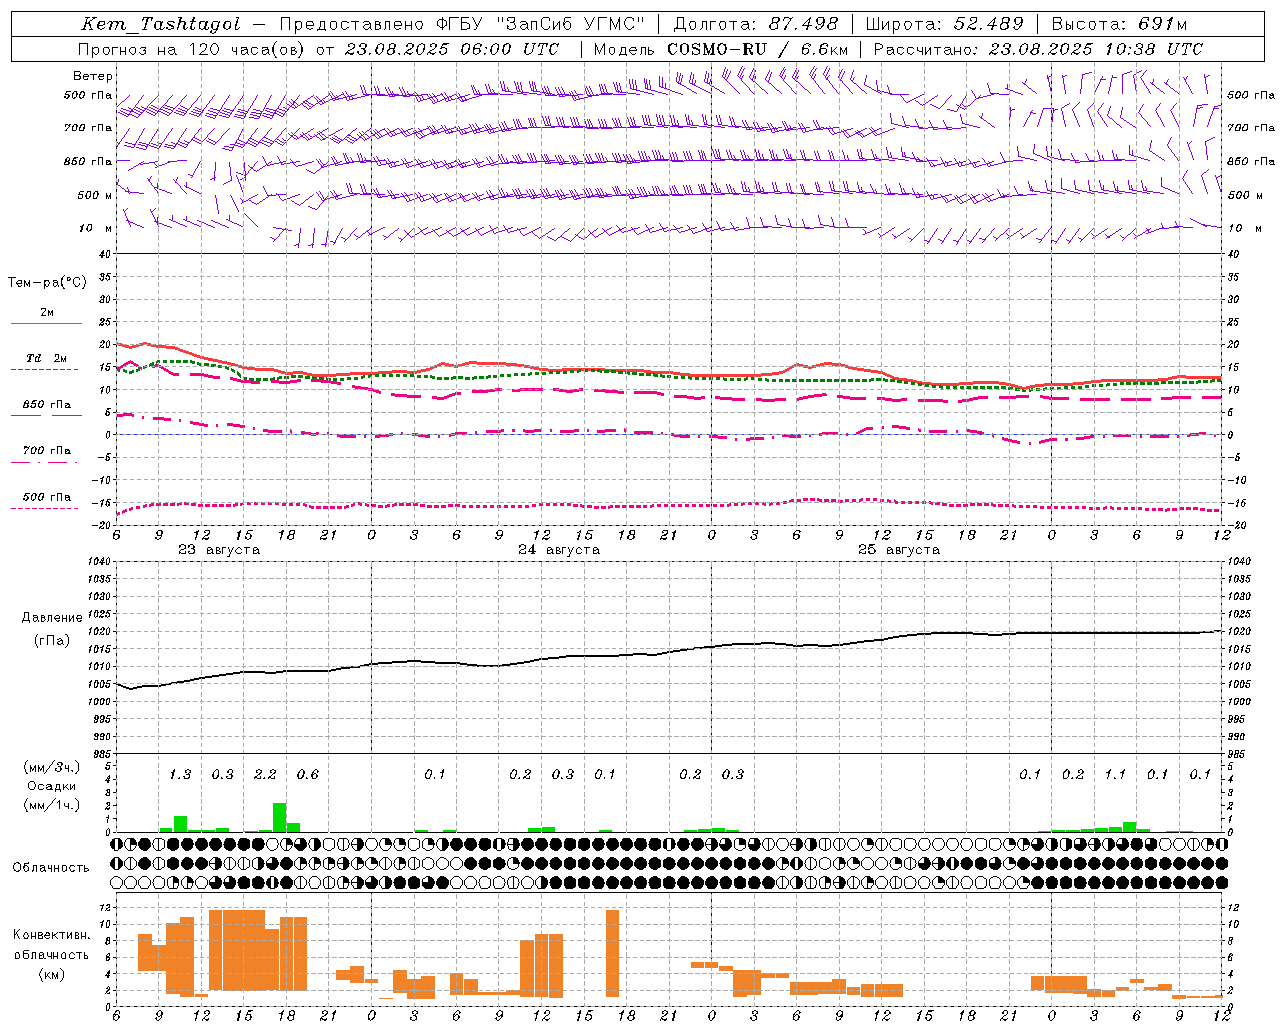Click the (км) unit under облачность
The height and width of the screenshot is (1024, 1280).
(51, 974)
